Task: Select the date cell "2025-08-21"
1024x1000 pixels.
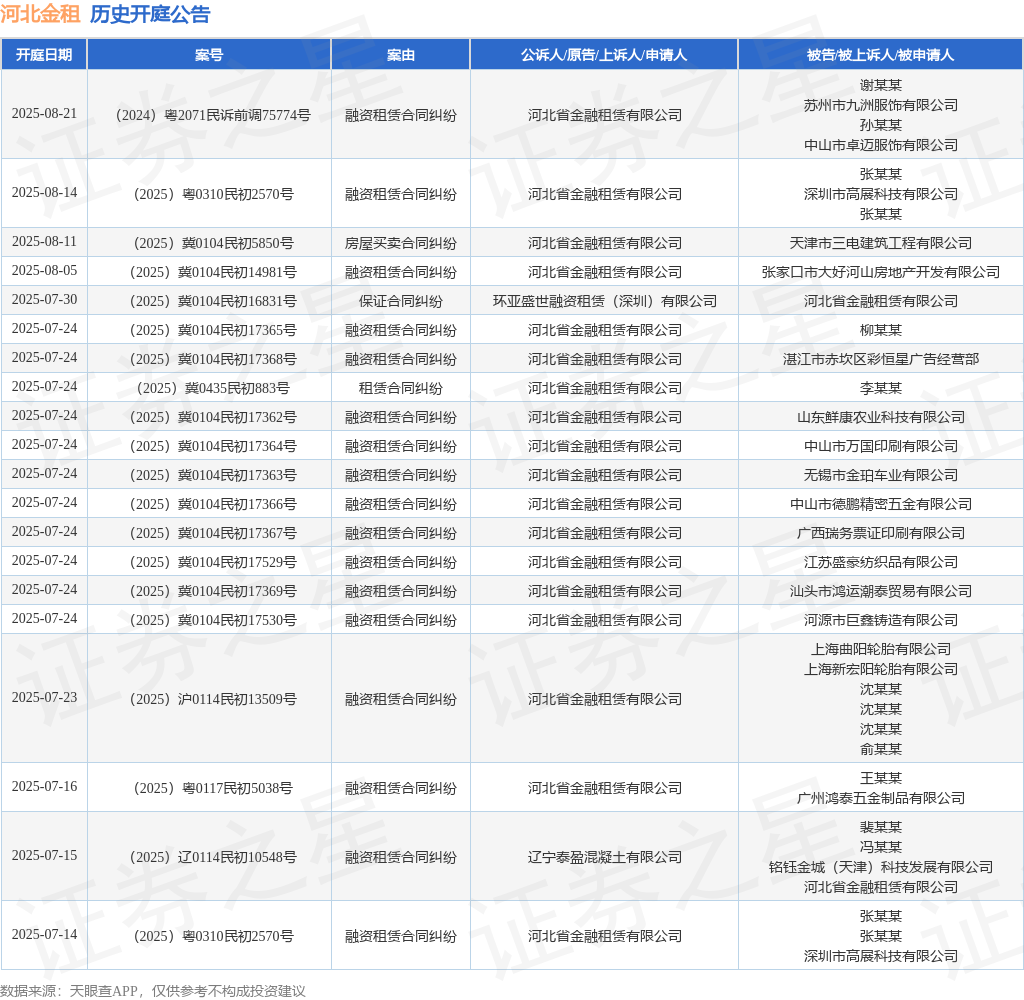Action: tap(44, 114)
